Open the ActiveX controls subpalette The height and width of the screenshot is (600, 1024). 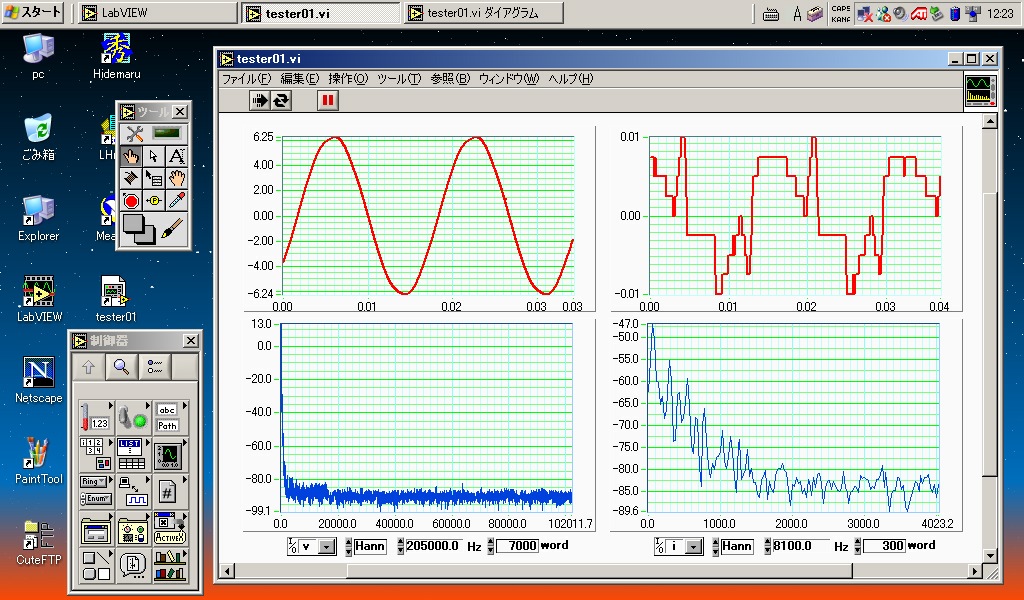pos(169,530)
